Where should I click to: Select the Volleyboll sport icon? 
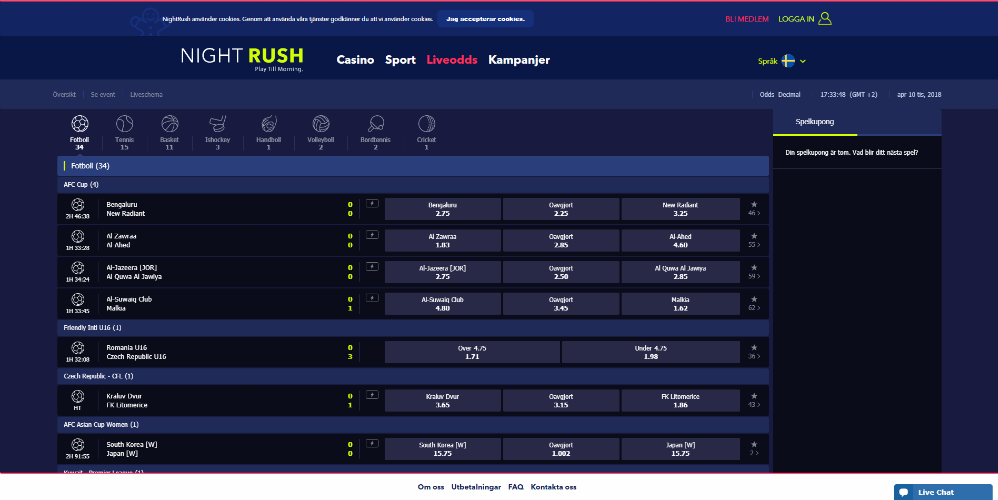click(321, 123)
